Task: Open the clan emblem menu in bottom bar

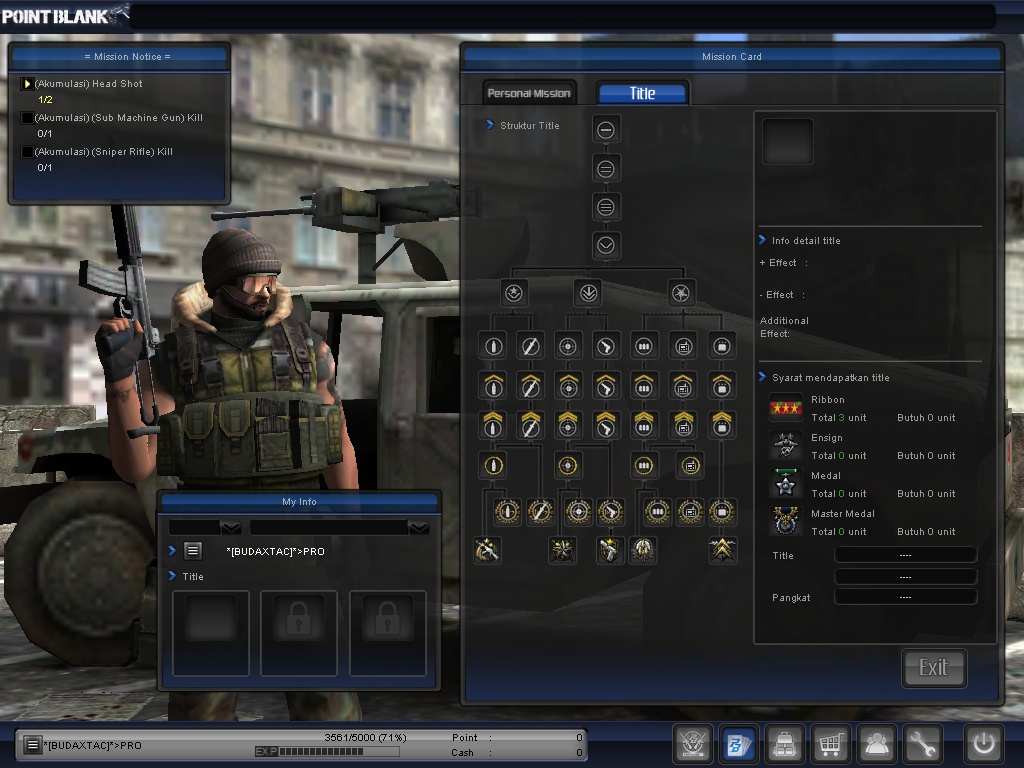Action: (x=692, y=743)
